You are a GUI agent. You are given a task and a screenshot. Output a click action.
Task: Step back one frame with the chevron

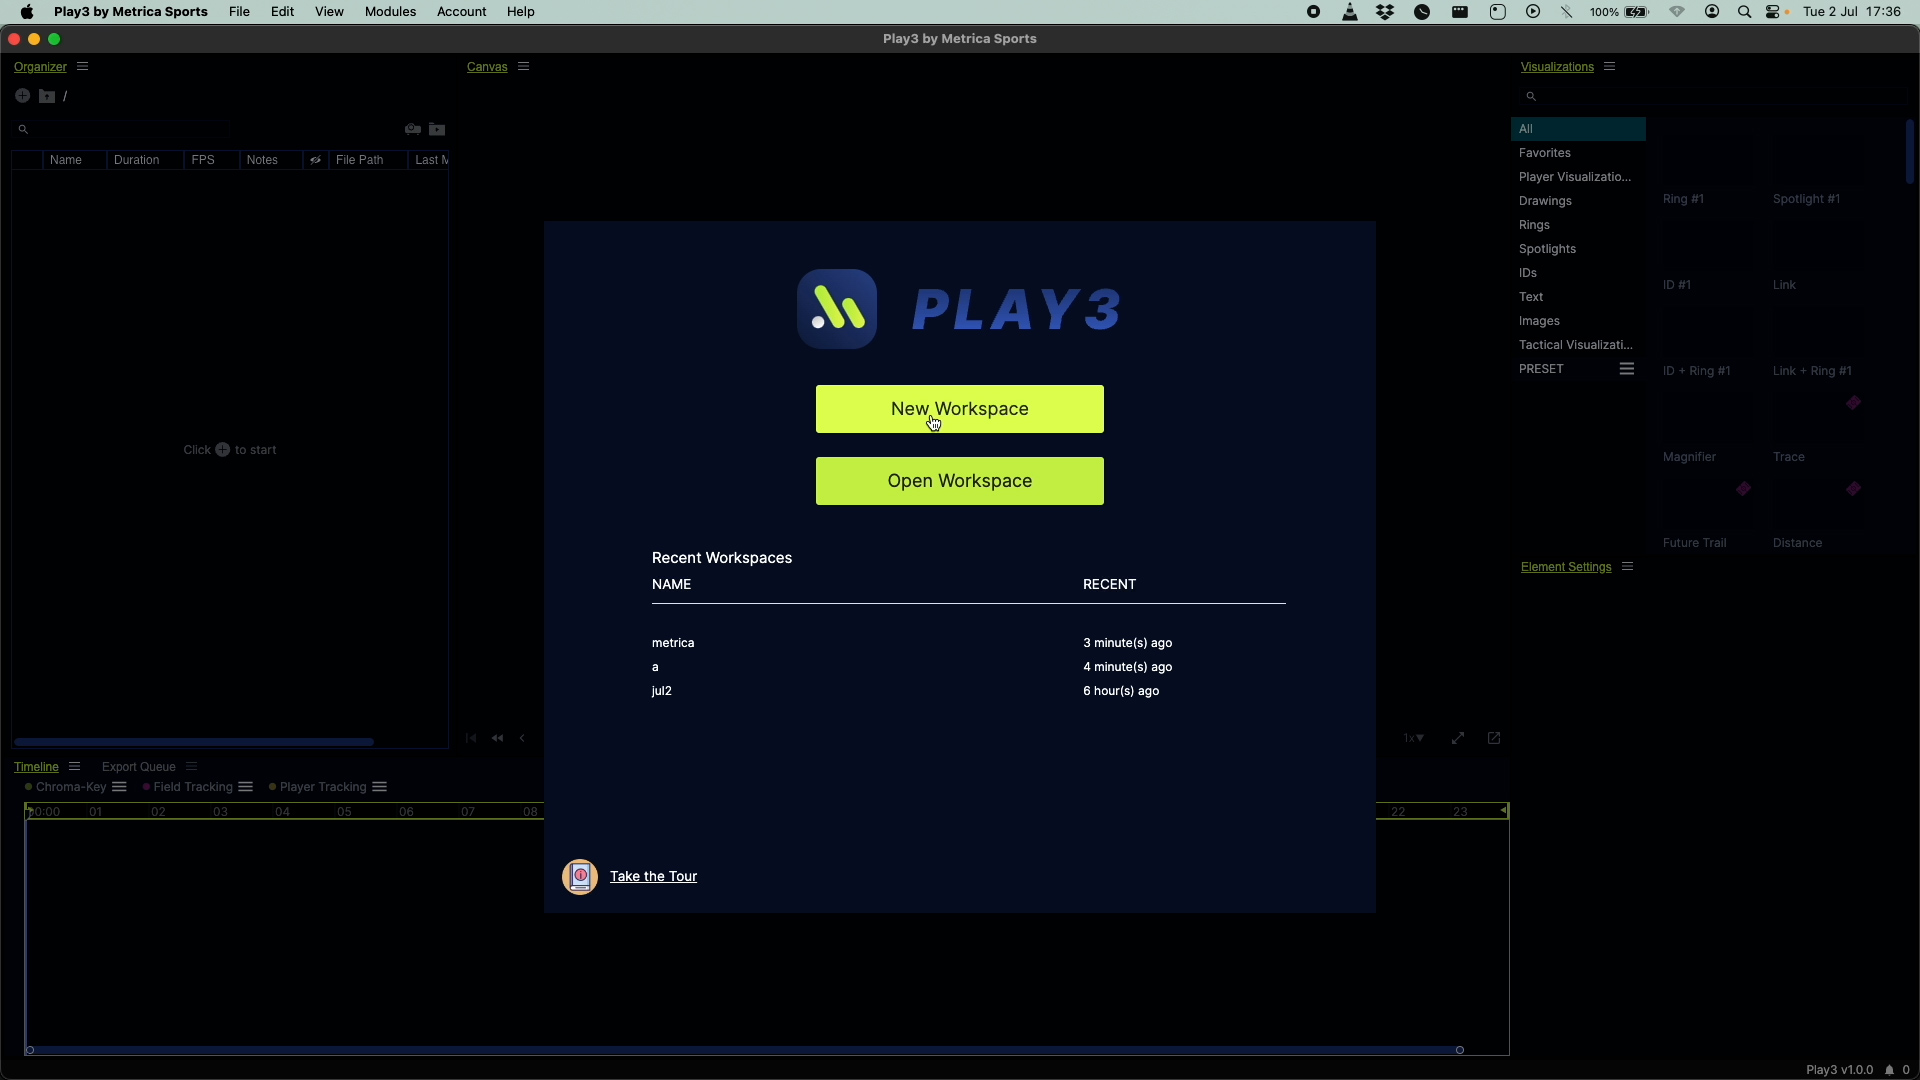(522, 738)
